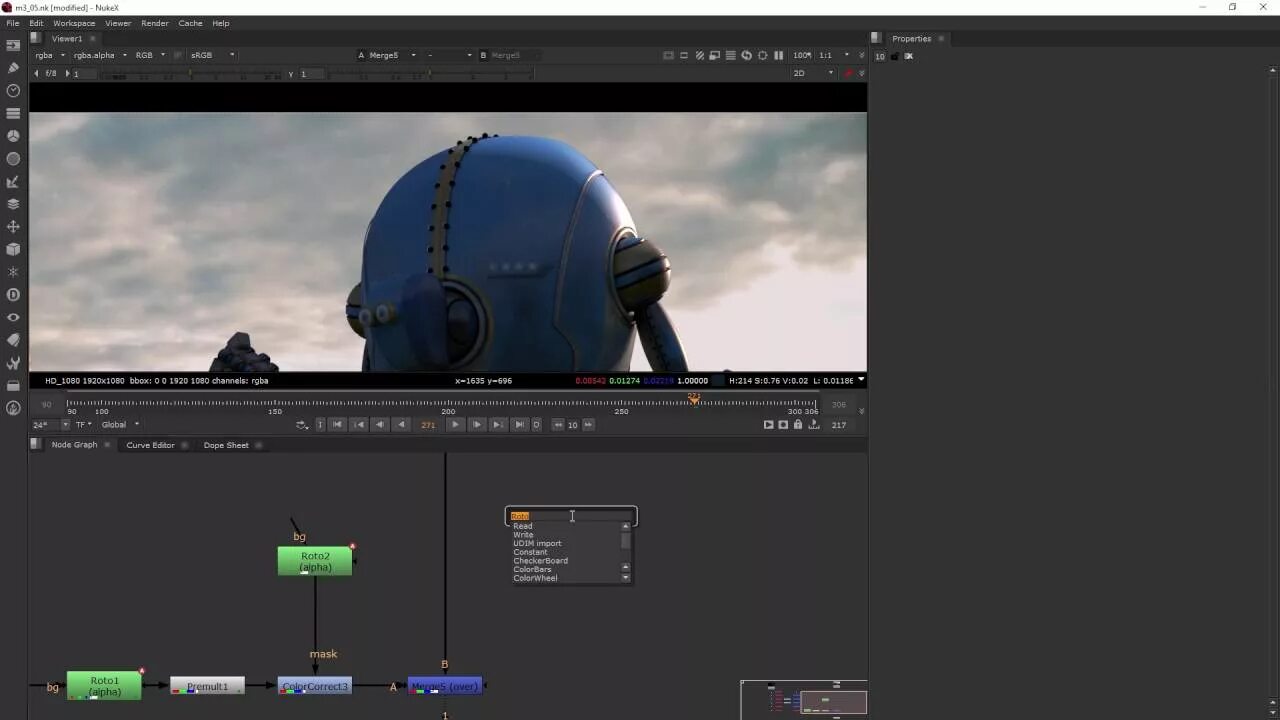Open the viewer composite mode dropdown
Image resolution: width=1280 pixels, height=720 pixels.
click(x=448, y=56)
